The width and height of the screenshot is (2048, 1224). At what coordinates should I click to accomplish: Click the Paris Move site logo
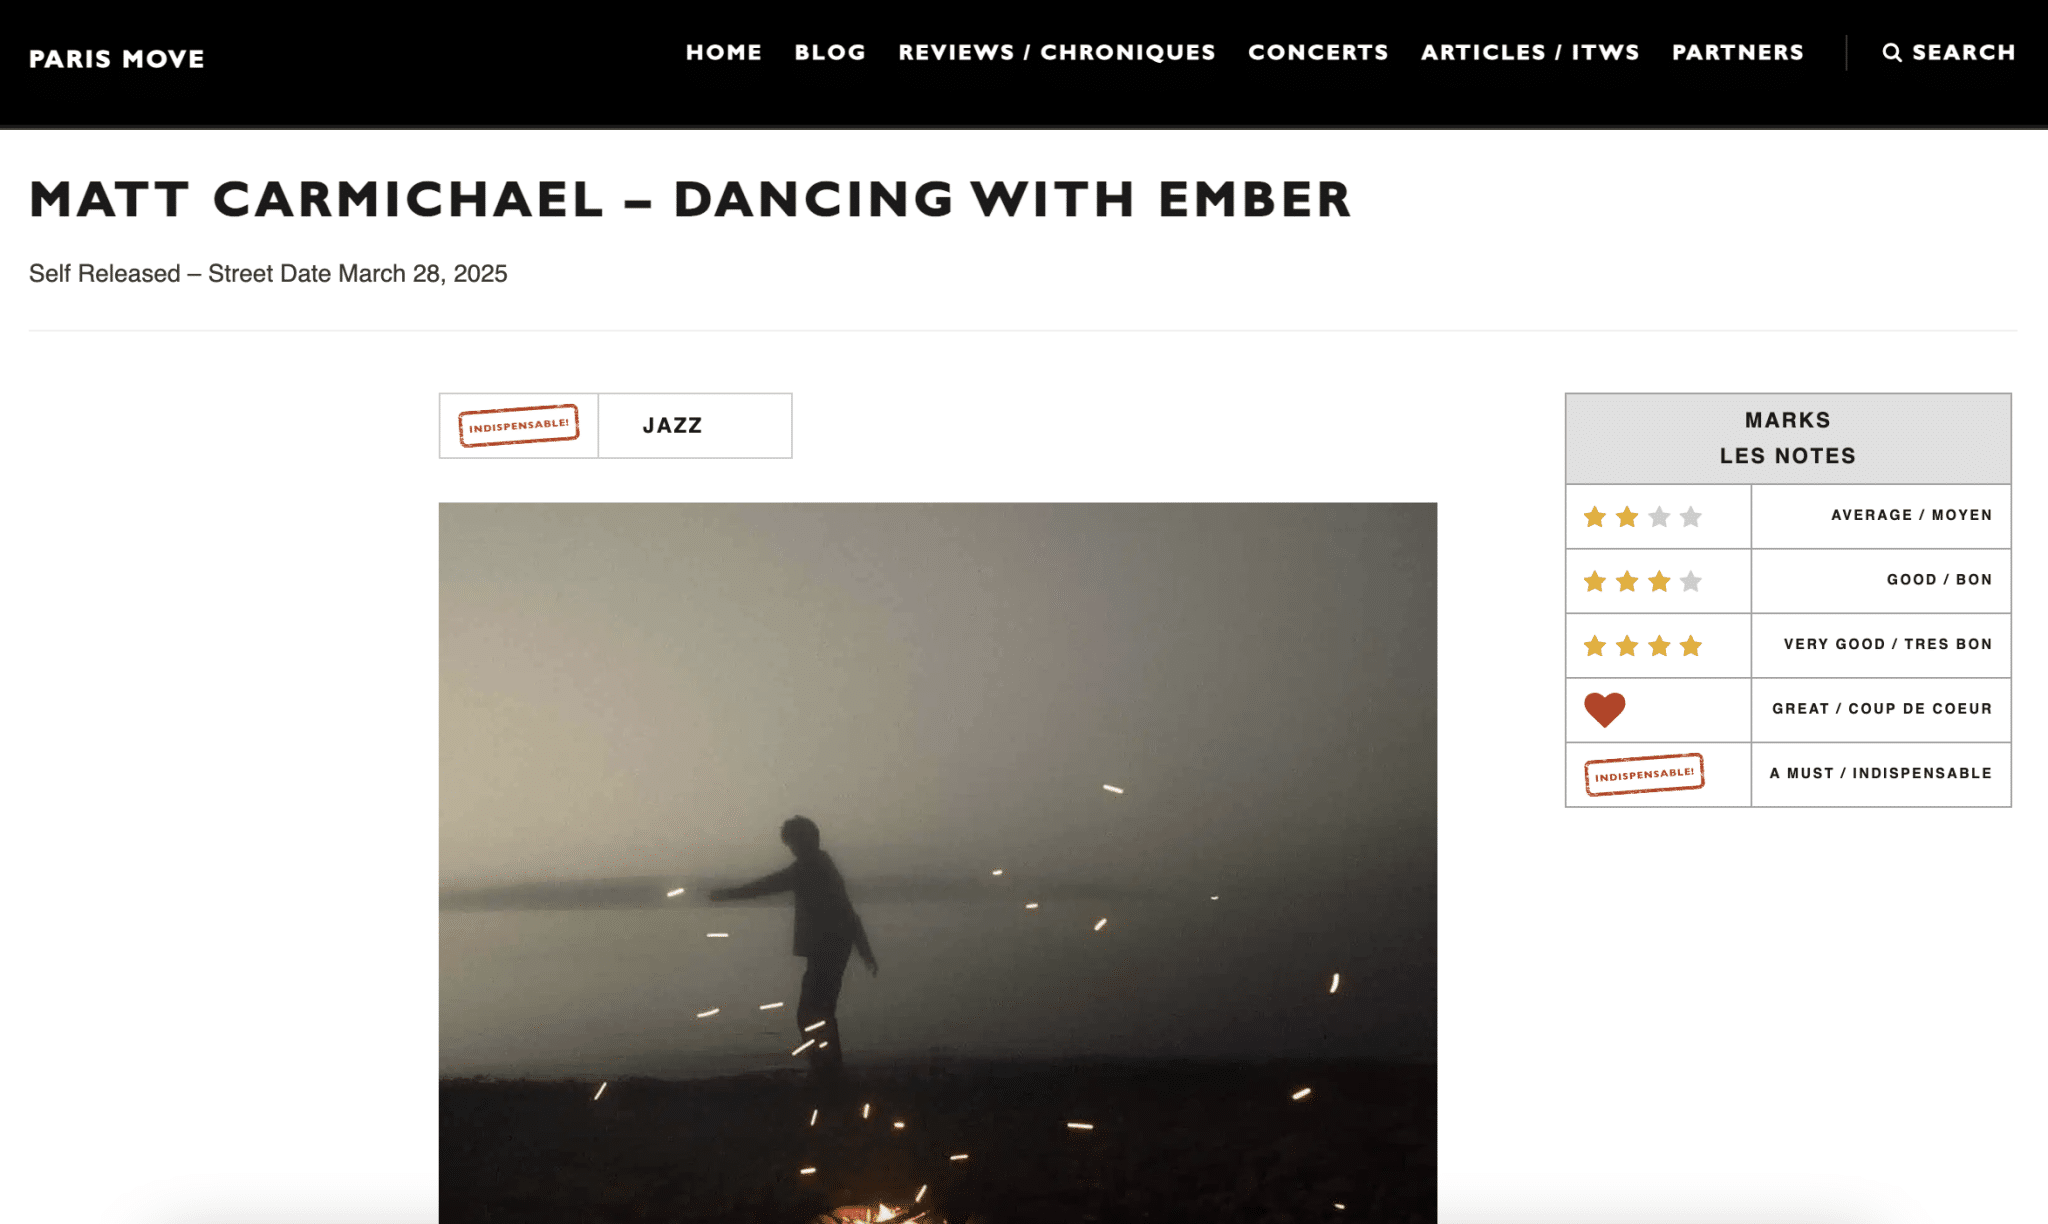[117, 59]
